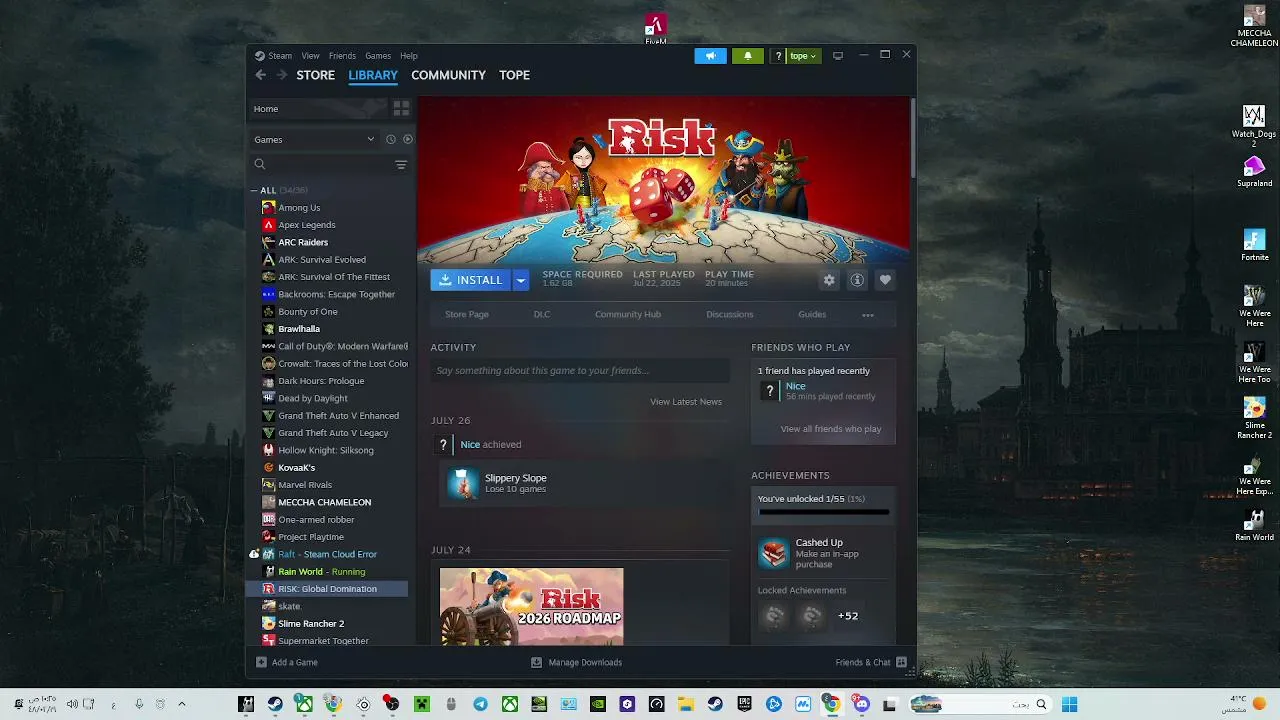Go forward with the Steam forward arrow

[282, 75]
